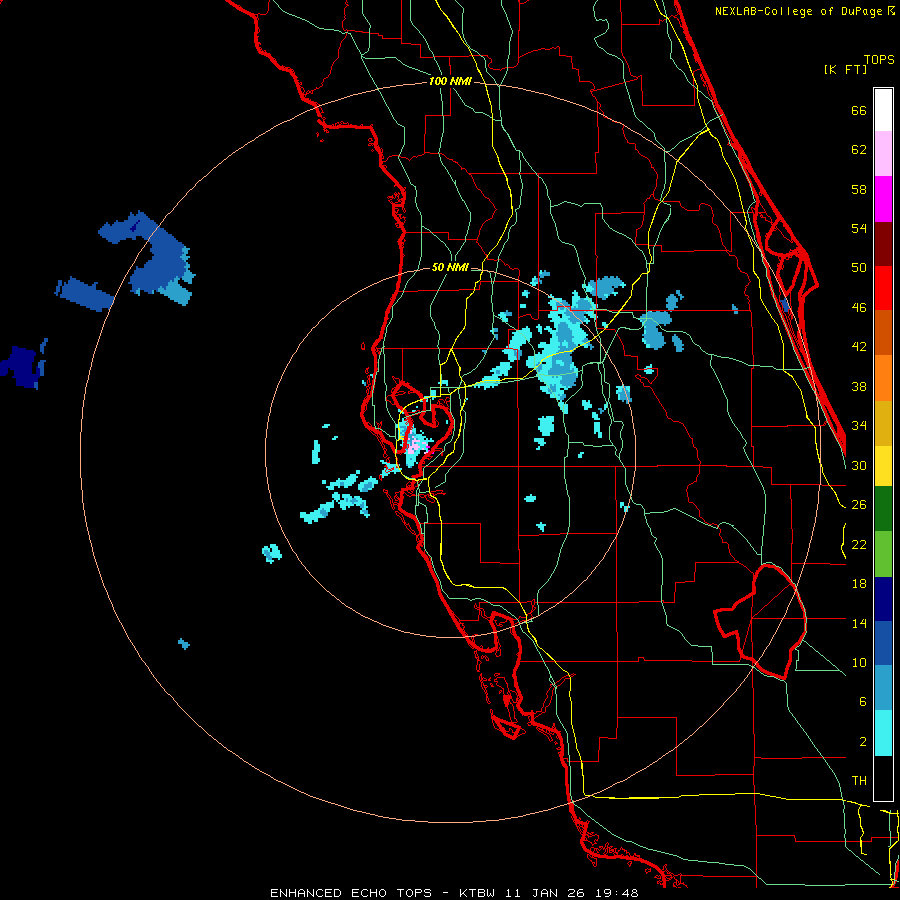Click the "38" legend value

pos(859,387)
